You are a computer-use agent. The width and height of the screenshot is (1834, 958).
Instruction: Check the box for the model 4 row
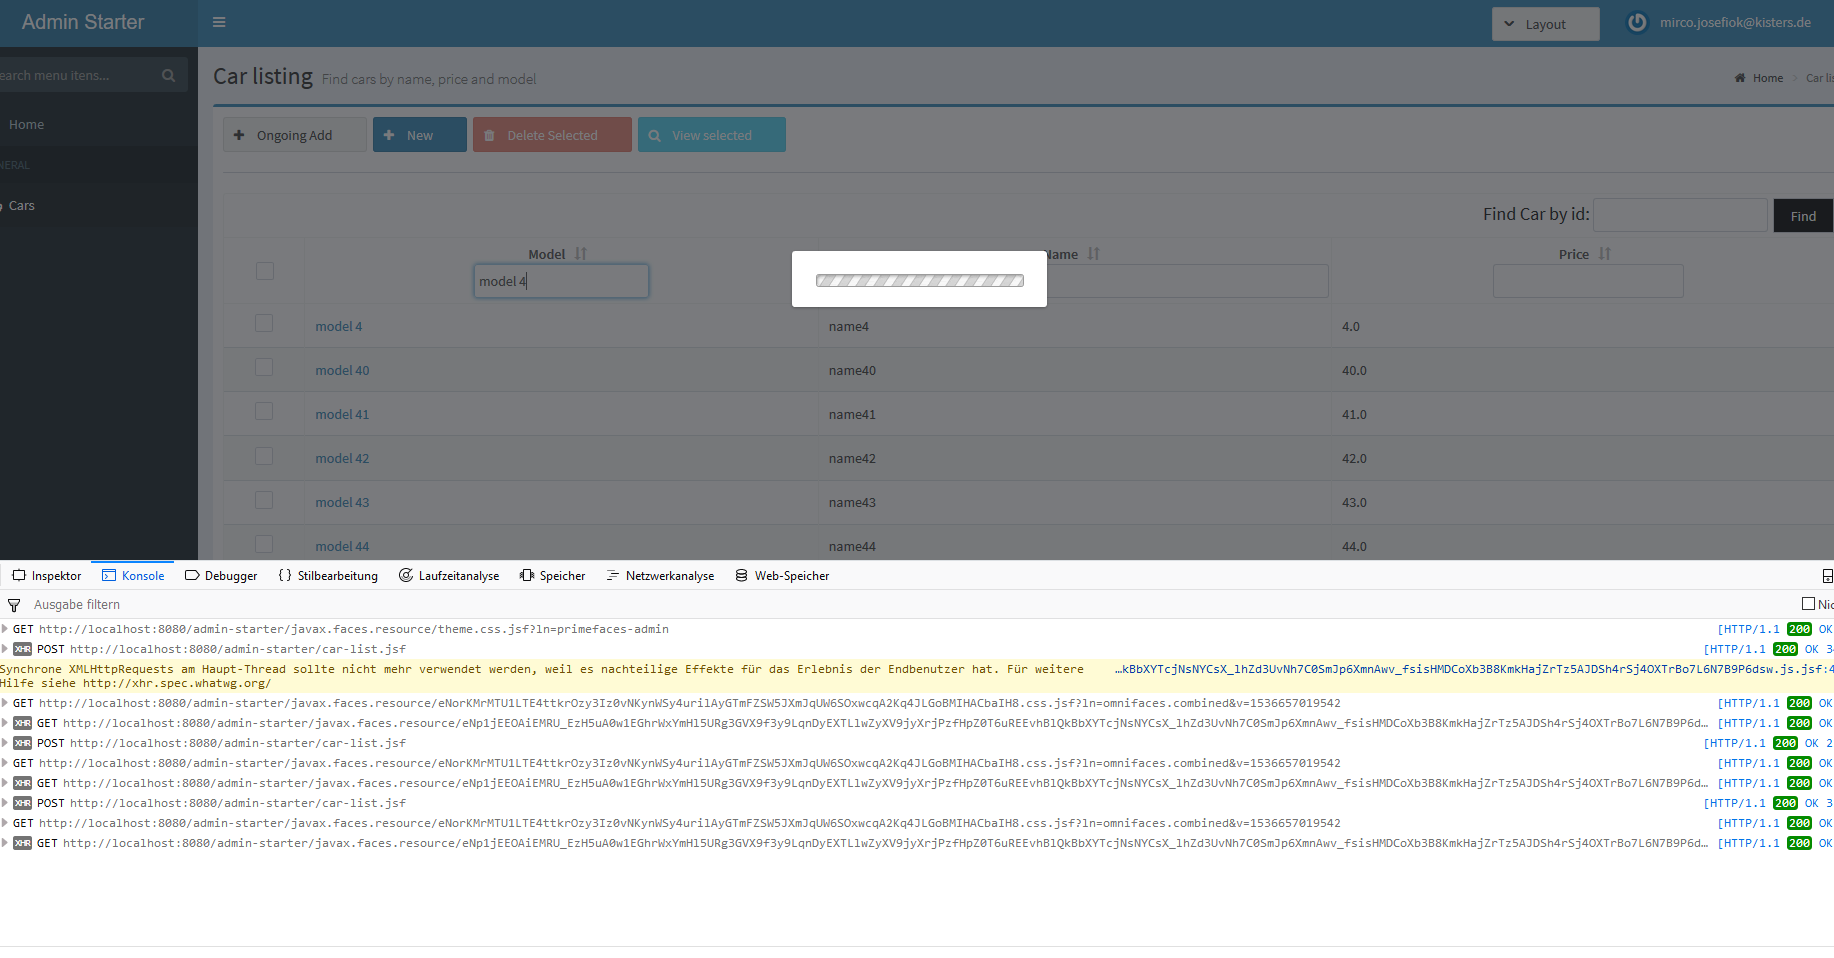[x=264, y=323]
